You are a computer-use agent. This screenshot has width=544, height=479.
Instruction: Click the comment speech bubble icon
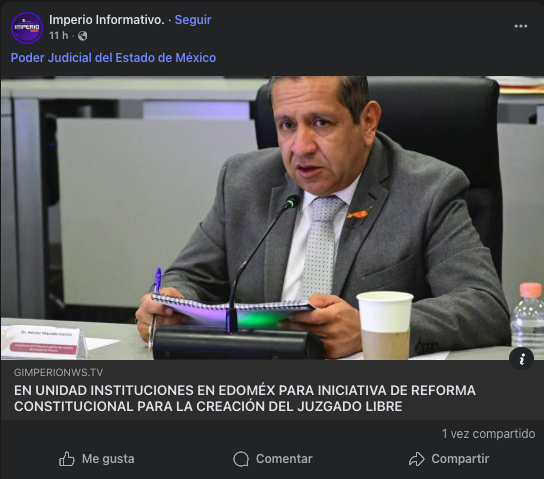pos(241,459)
